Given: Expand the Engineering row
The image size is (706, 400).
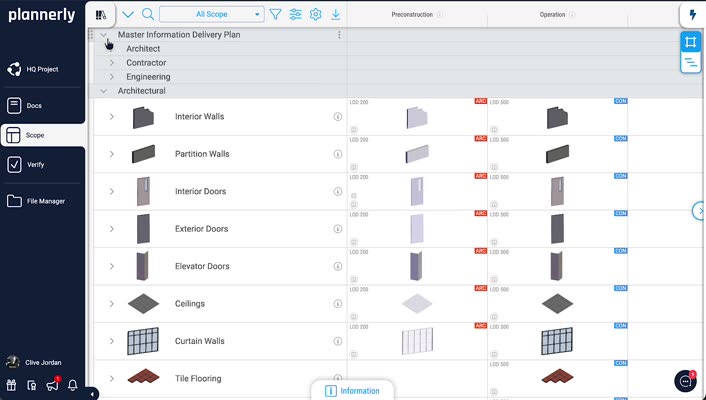Looking at the screenshot, I should tap(112, 77).
